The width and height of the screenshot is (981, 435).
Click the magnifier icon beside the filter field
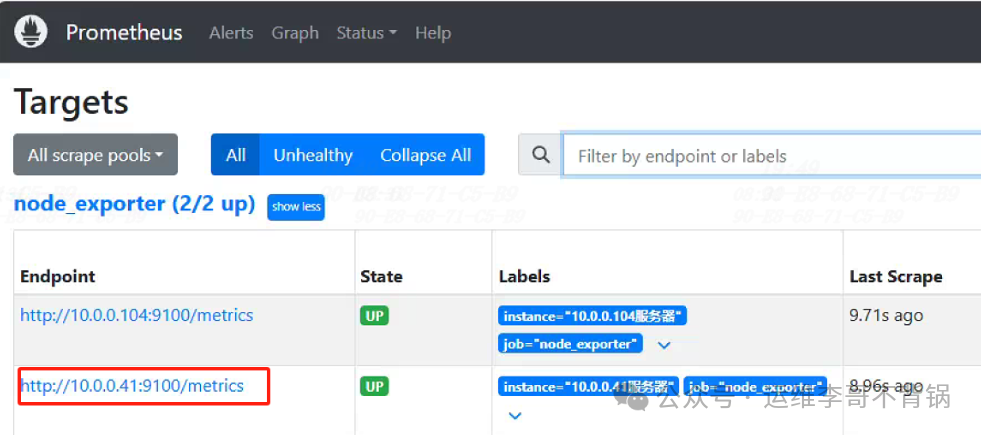541,155
